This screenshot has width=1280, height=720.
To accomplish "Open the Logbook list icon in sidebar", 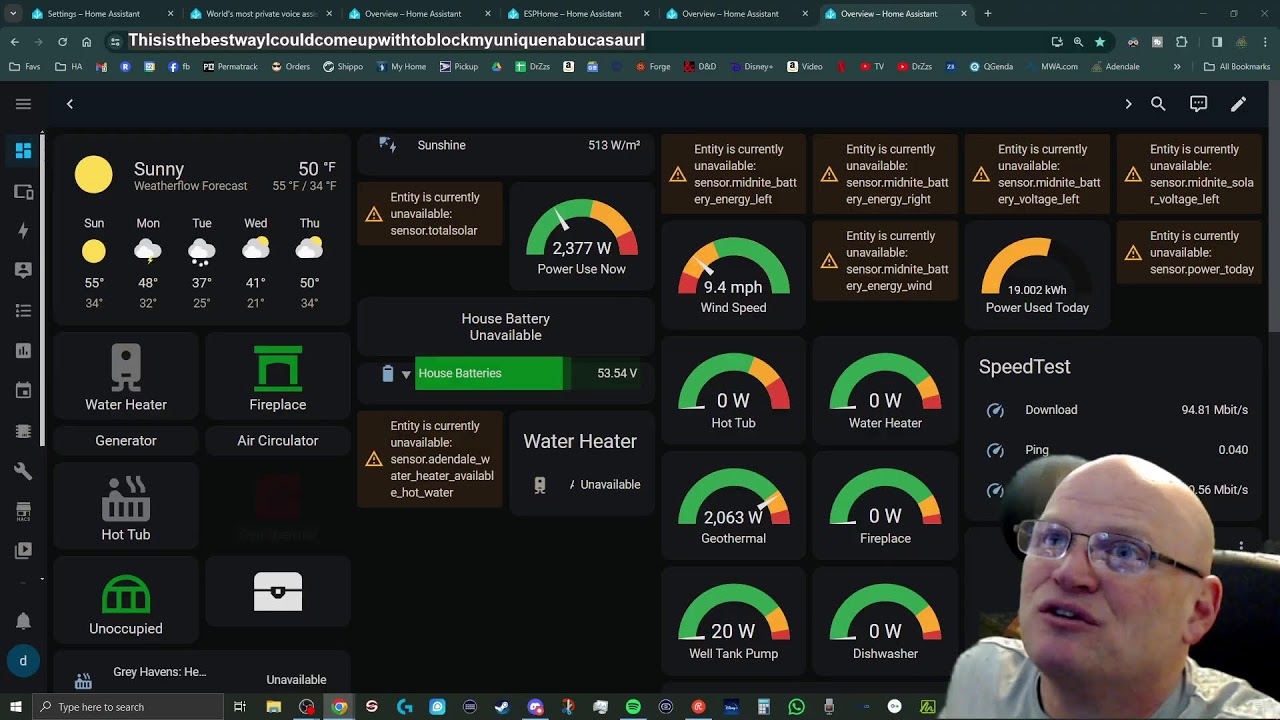I will tap(23, 311).
